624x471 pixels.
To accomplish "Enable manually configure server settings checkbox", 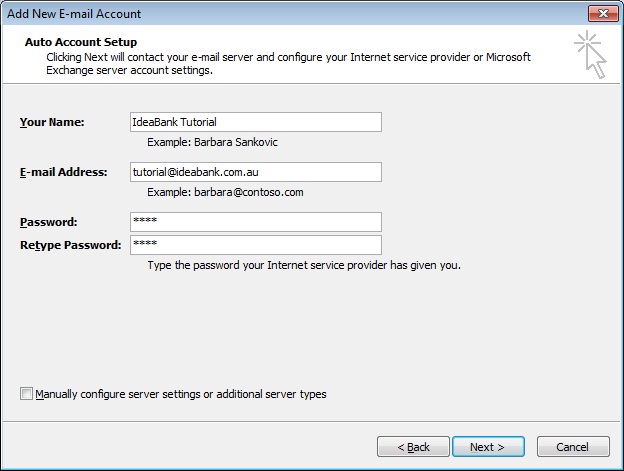I will (26, 394).
